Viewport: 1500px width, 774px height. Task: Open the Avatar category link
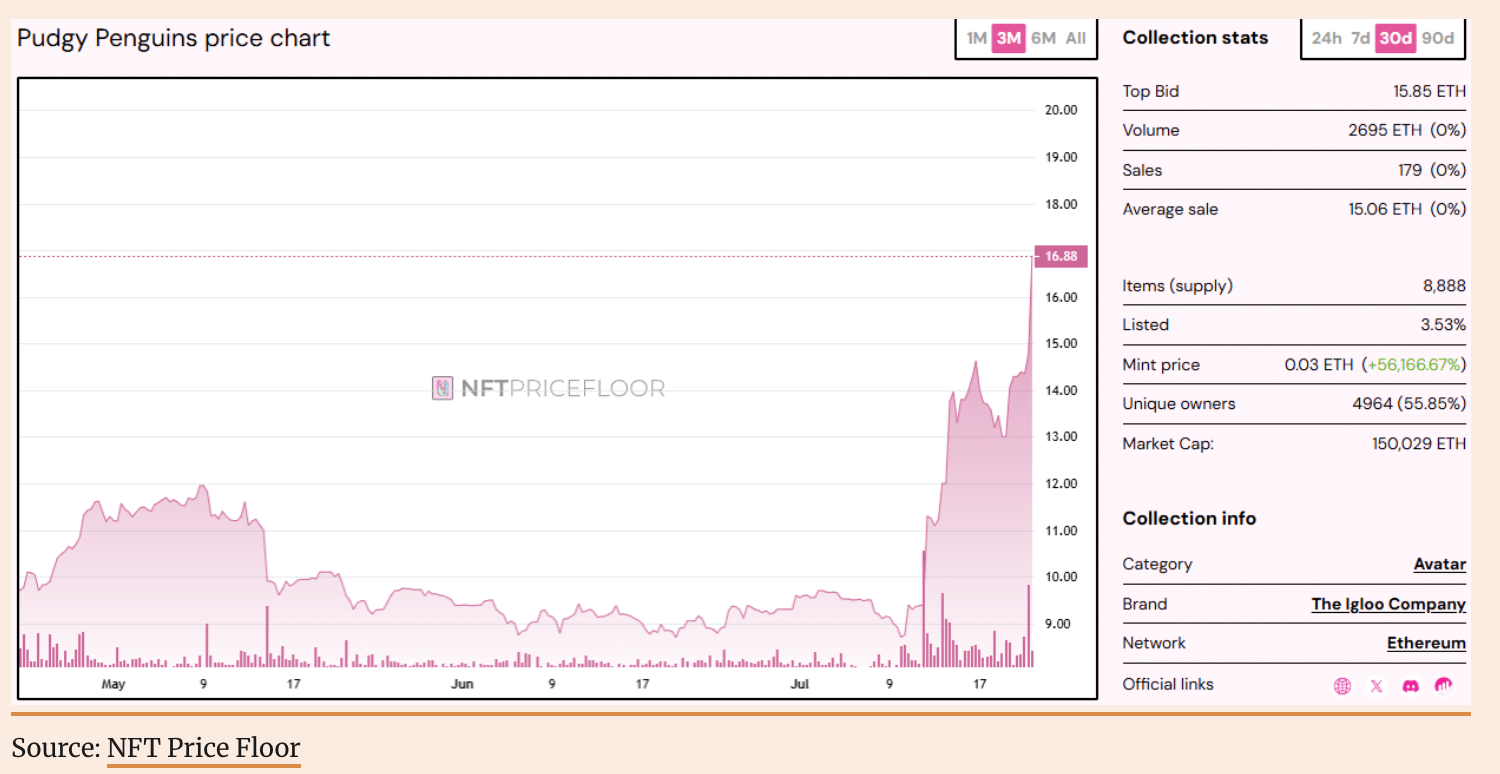coord(1439,564)
